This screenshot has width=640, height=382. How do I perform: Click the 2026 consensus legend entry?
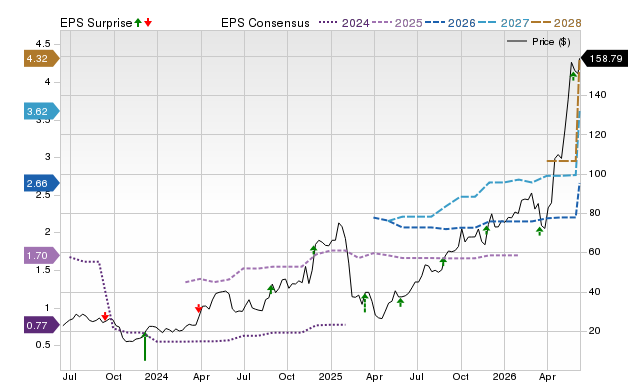coord(450,23)
